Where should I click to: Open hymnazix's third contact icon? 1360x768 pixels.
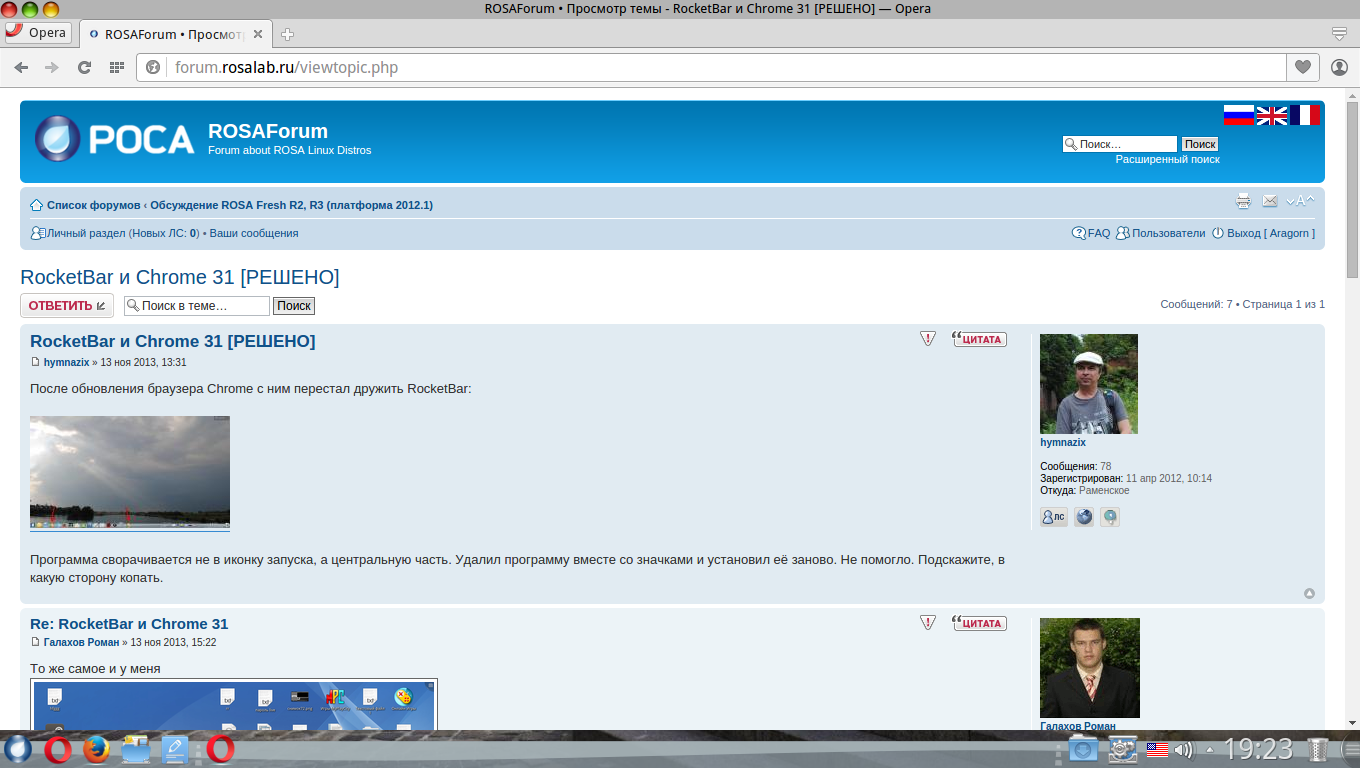tap(1110, 517)
